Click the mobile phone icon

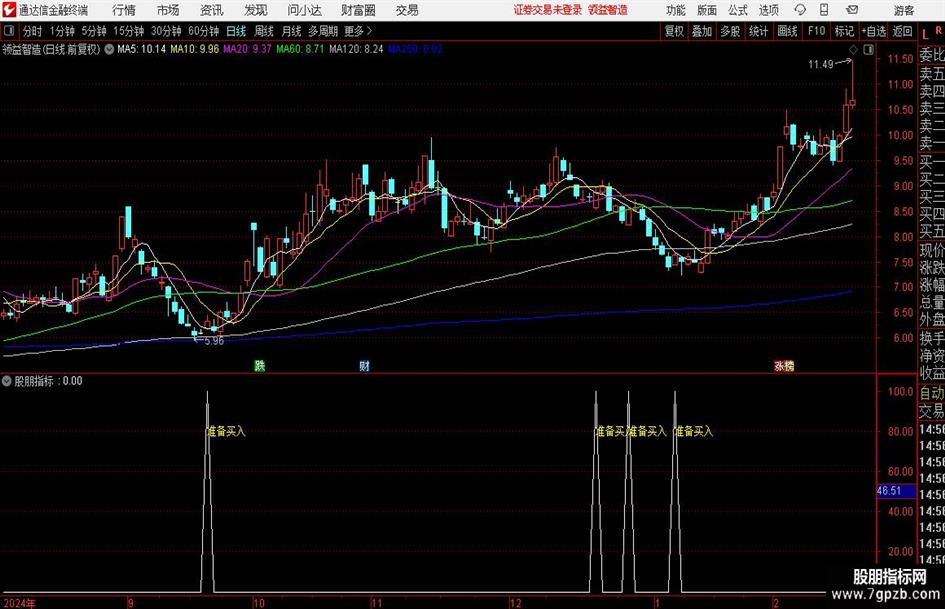pyautogui.click(x=824, y=9)
